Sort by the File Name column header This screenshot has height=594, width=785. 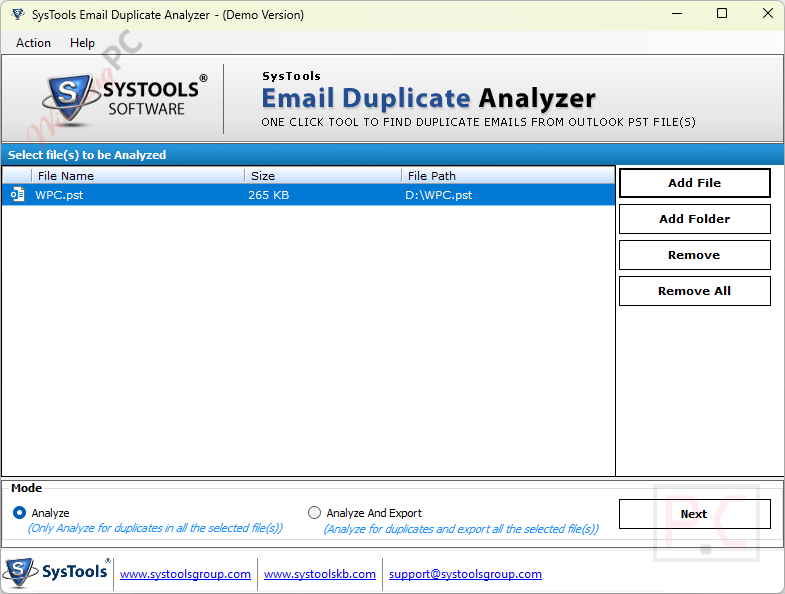pos(138,176)
